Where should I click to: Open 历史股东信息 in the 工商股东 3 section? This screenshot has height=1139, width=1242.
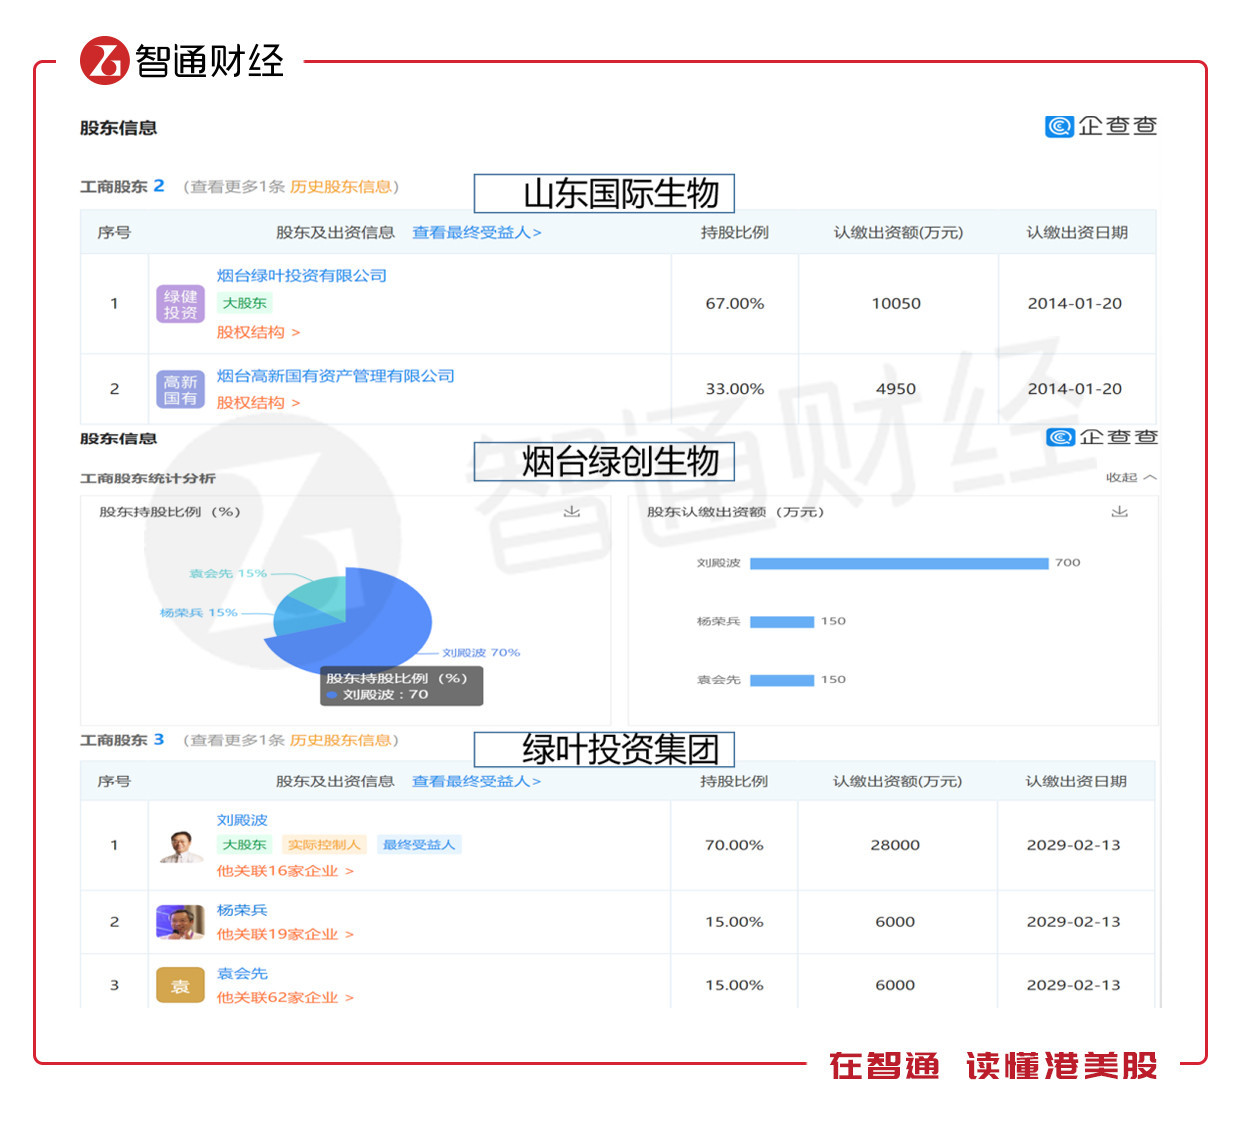341,741
